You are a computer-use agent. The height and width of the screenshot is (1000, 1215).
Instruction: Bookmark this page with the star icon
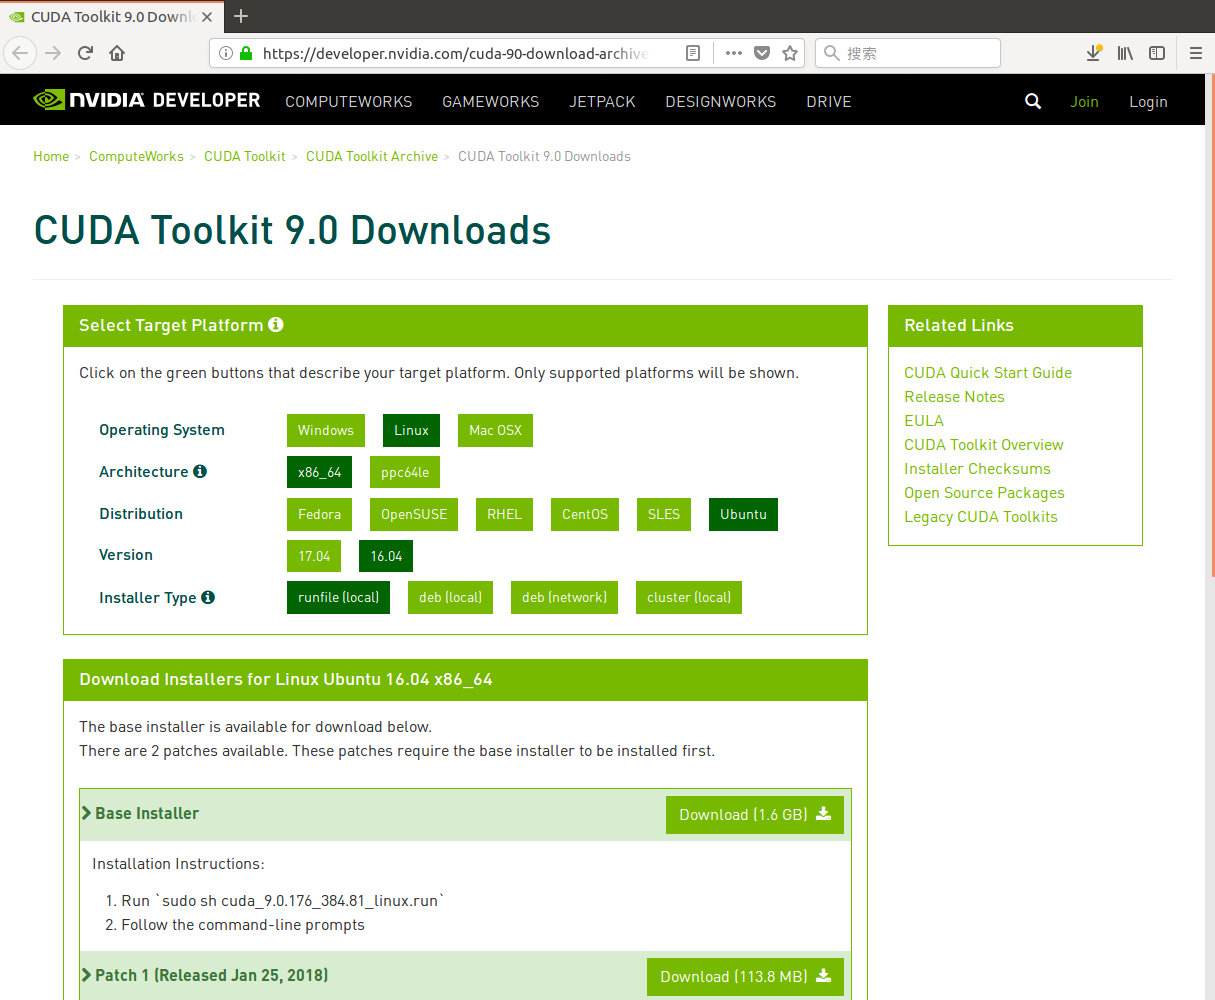click(790, 53)
